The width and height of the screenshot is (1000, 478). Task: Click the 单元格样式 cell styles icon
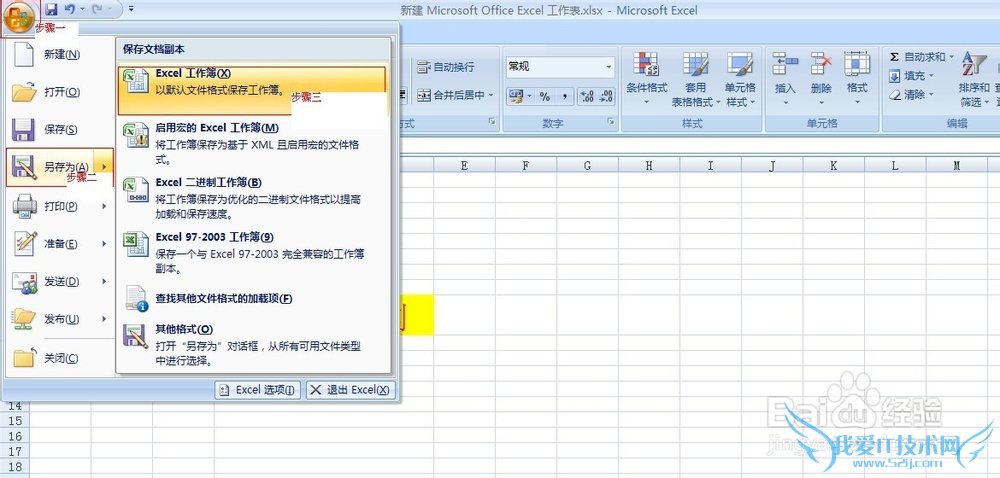pyautogui.click(x=740, y=64)
